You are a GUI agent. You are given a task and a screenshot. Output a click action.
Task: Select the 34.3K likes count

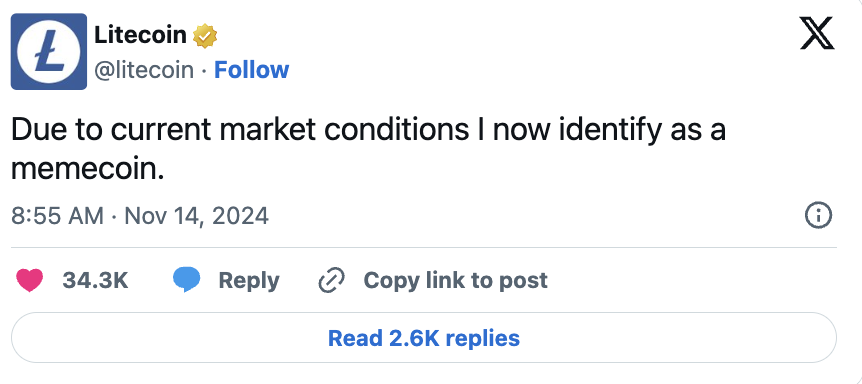(x=95, y=280)
